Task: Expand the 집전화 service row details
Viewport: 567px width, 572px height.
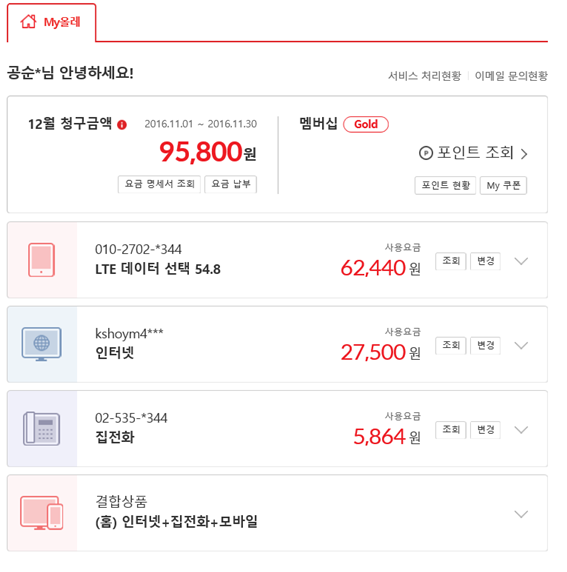Action: pos(521,430)
